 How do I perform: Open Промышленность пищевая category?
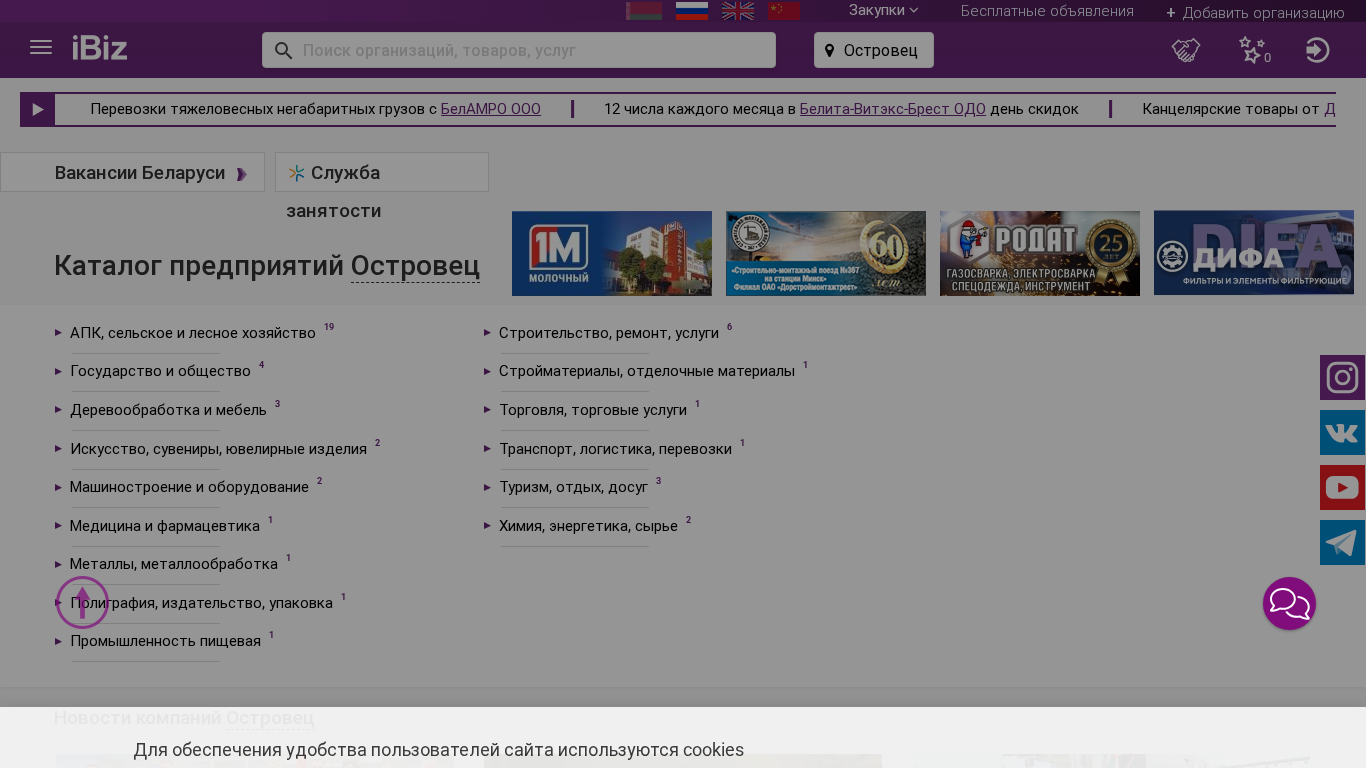(165, 641)
